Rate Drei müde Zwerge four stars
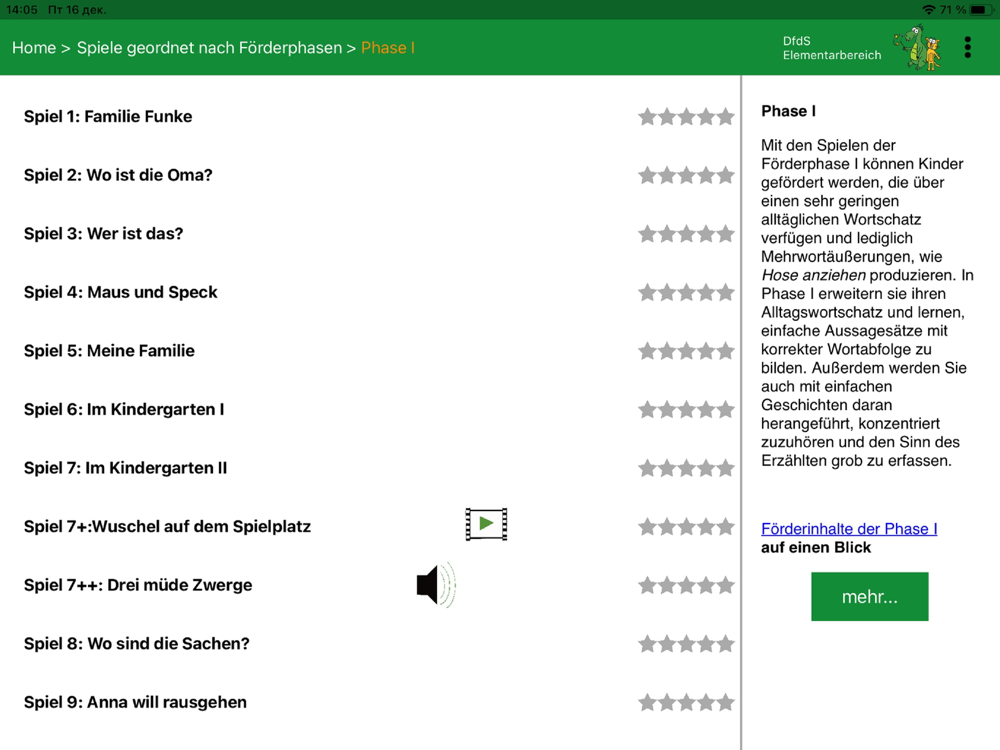The image size is (1000, 750). 706,585
